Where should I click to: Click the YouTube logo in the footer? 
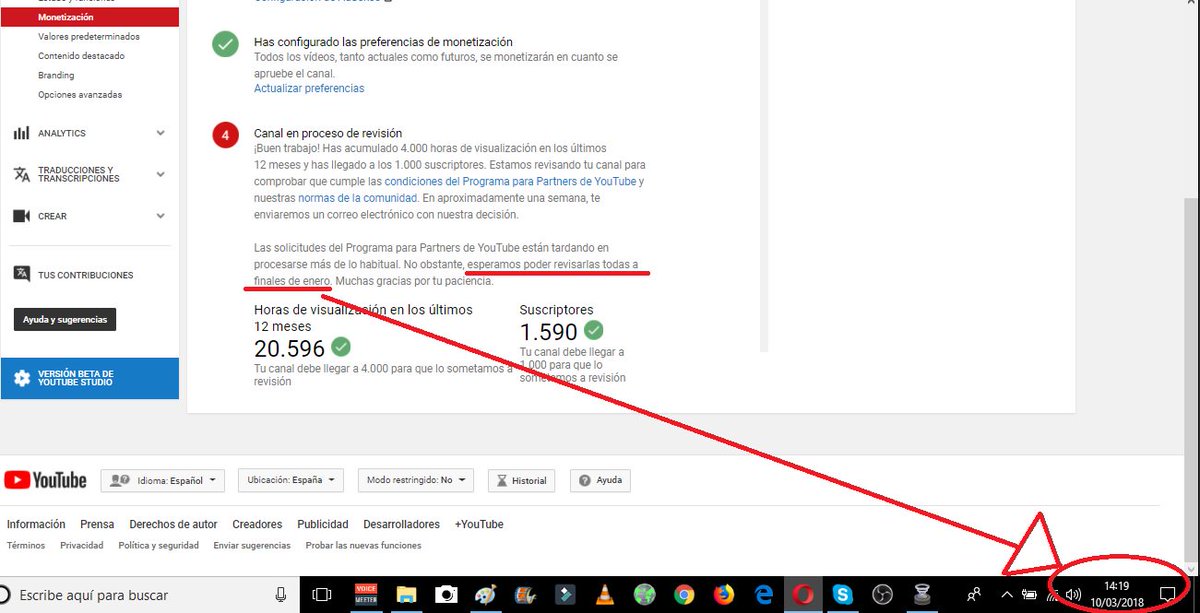click(x=46, y=480)
